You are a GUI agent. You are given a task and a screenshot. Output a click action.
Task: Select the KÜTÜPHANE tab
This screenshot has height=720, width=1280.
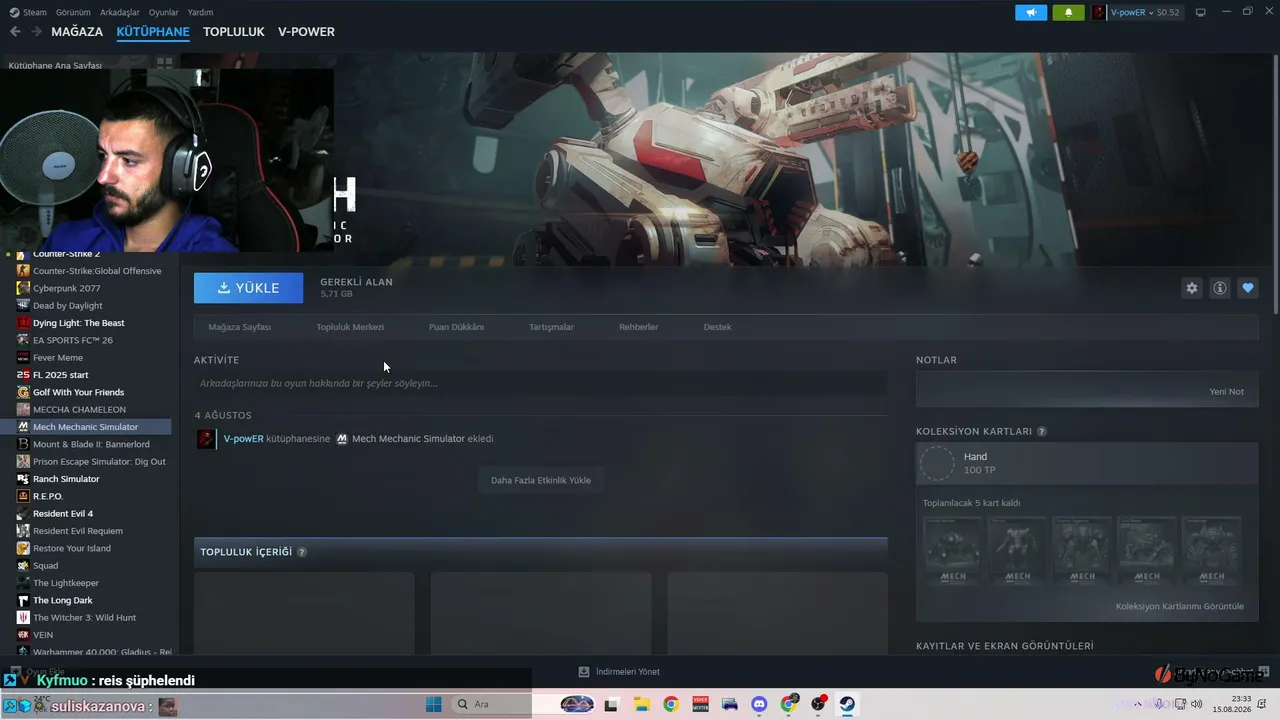coord(153,32)
